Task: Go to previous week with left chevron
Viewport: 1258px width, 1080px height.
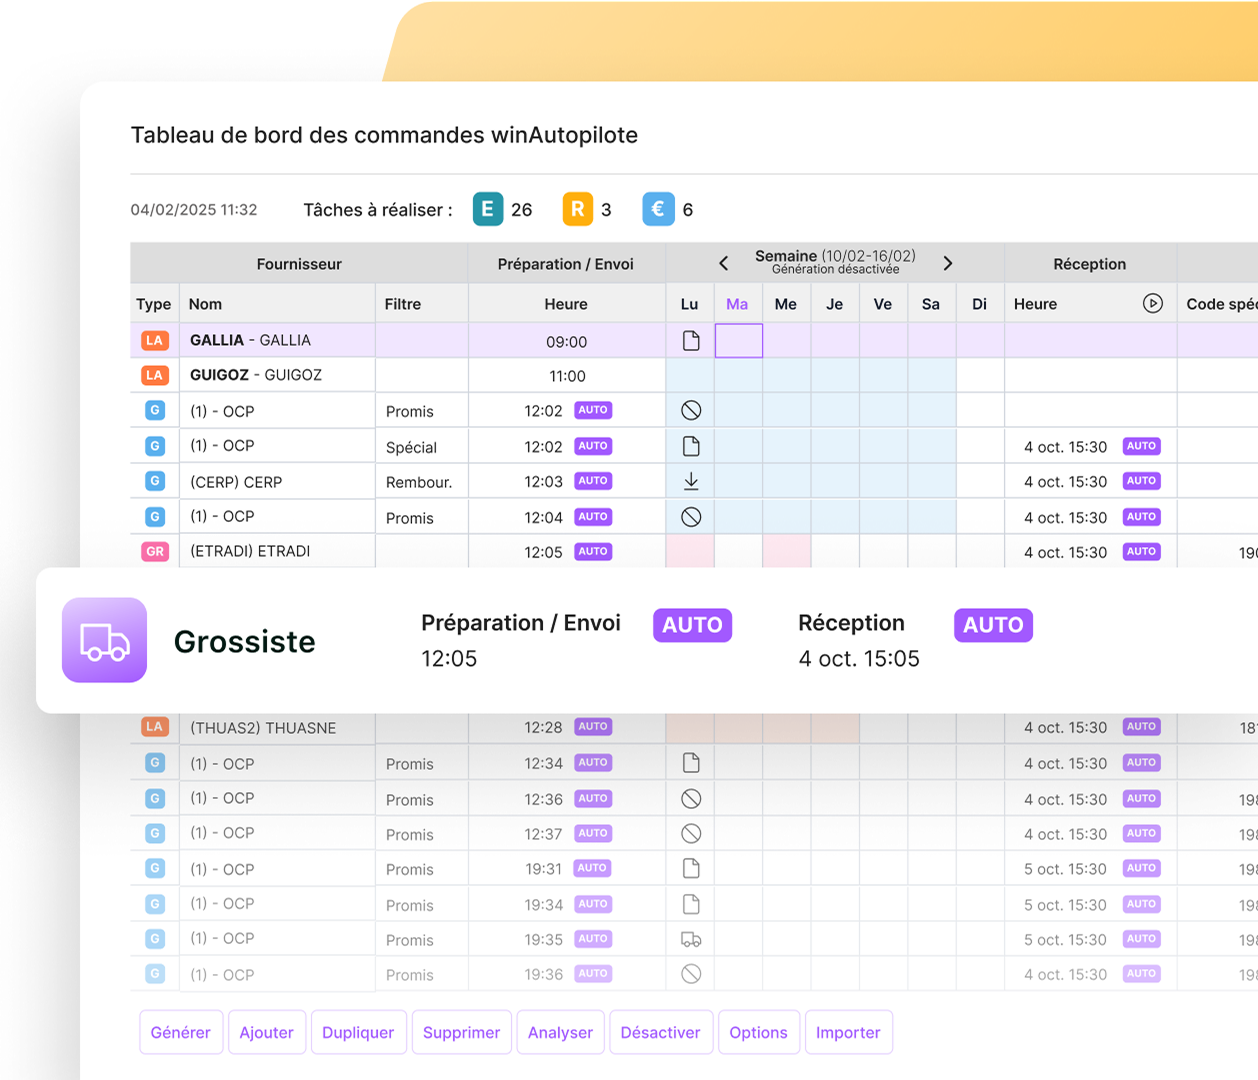Action: point(724,263)
